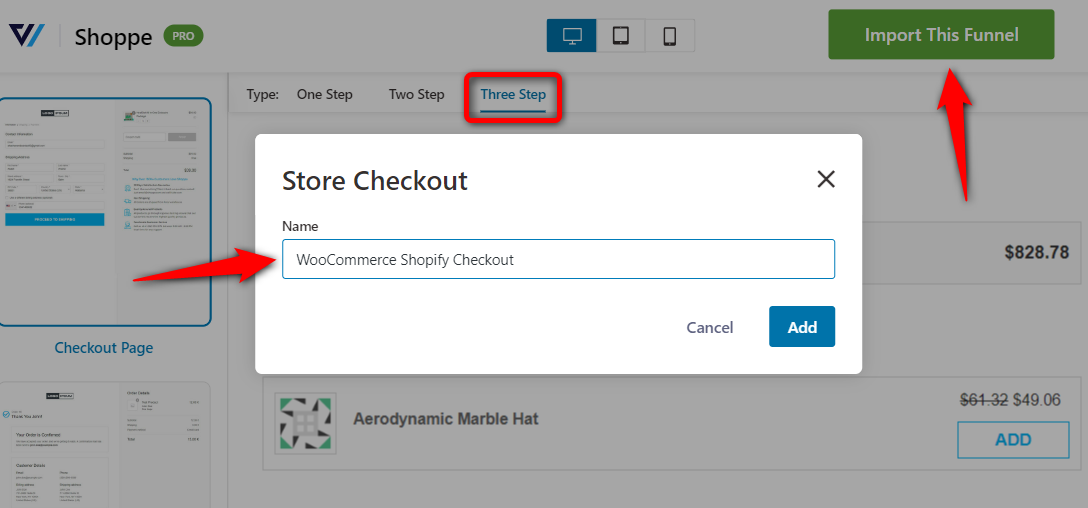Switch to tablet preview icon

(621, 35)
